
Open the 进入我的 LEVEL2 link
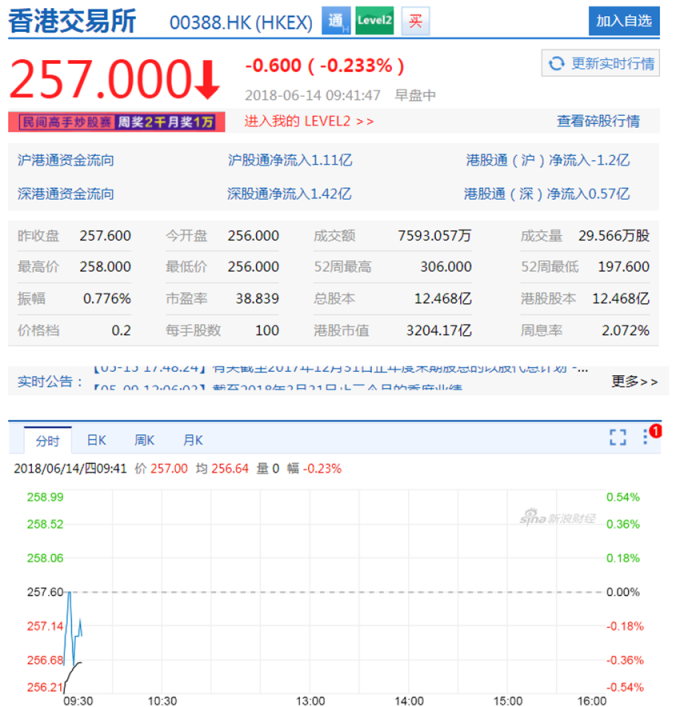click(x=309, y=121)
